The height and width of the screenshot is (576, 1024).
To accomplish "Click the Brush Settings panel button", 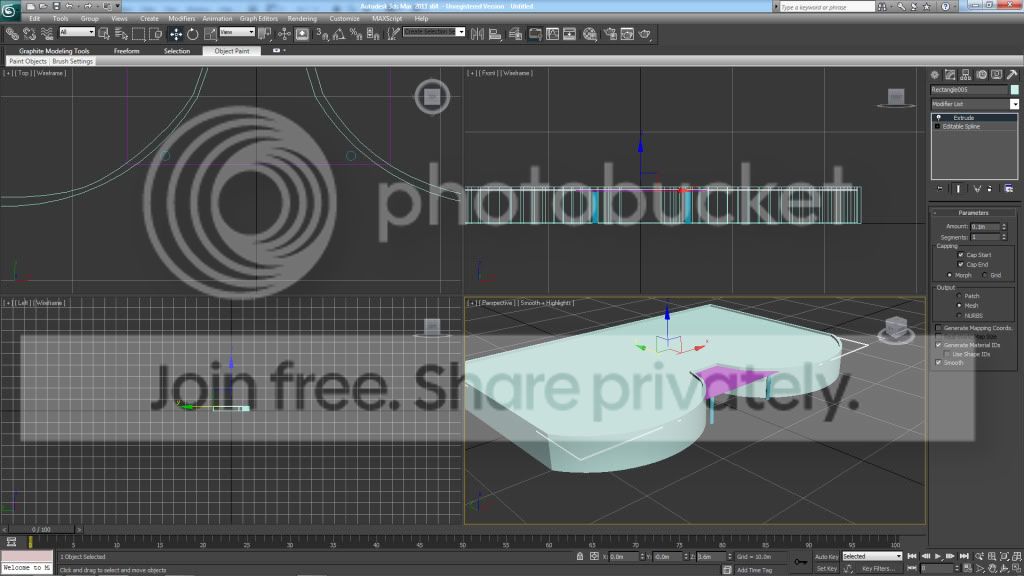I will point(72,61).
